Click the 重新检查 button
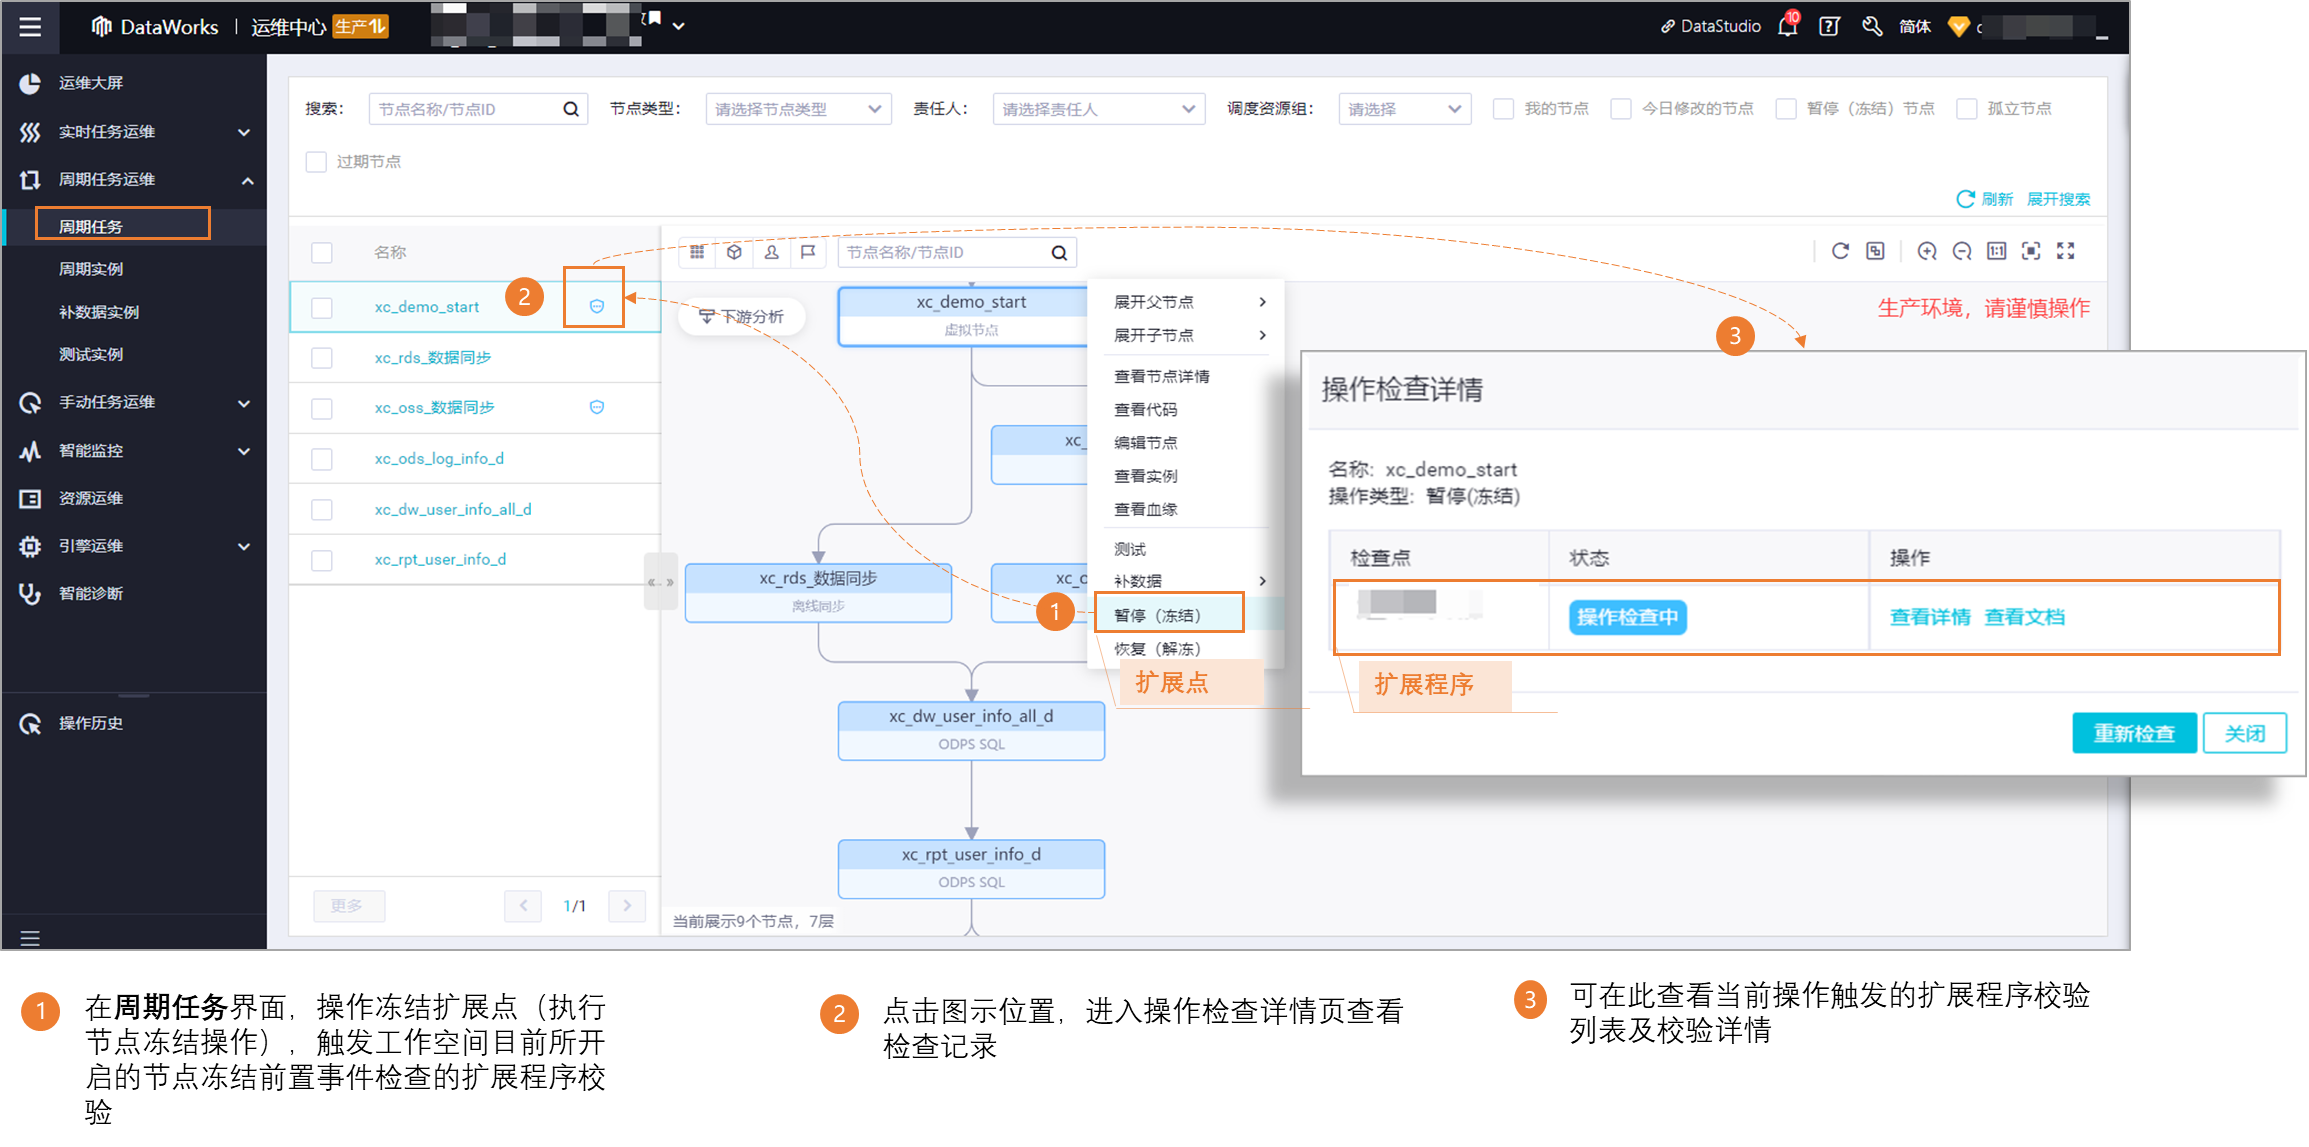 (2134, 733)
